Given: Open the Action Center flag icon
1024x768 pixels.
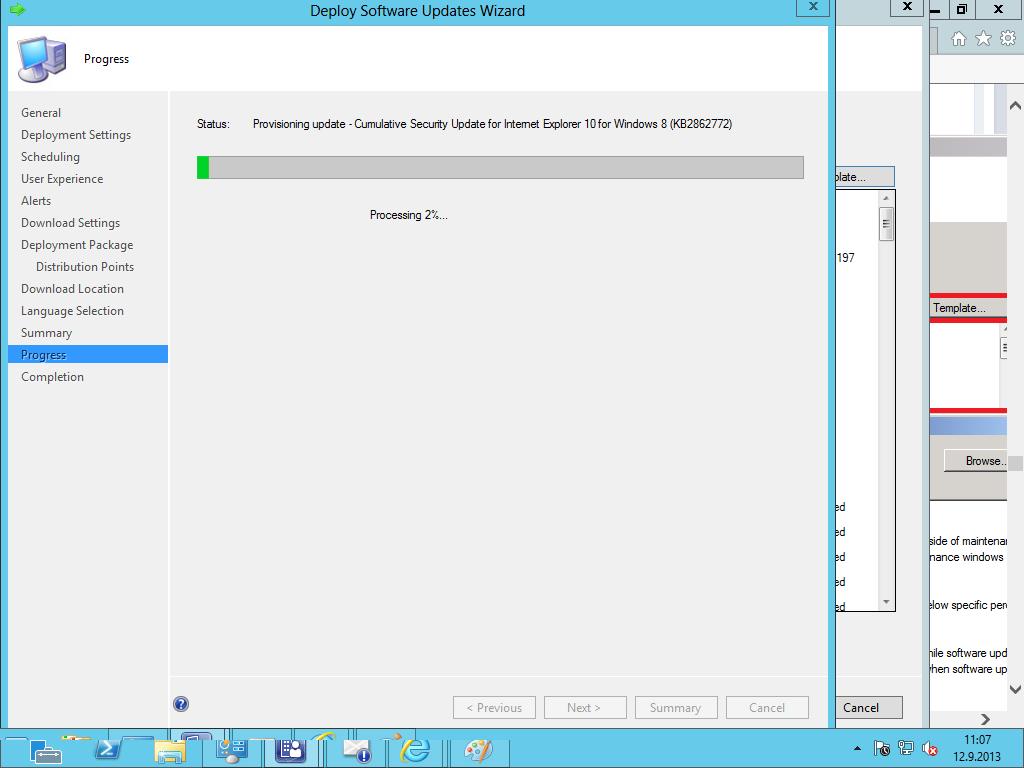Looking at the screenshot, I should (882, 748).
